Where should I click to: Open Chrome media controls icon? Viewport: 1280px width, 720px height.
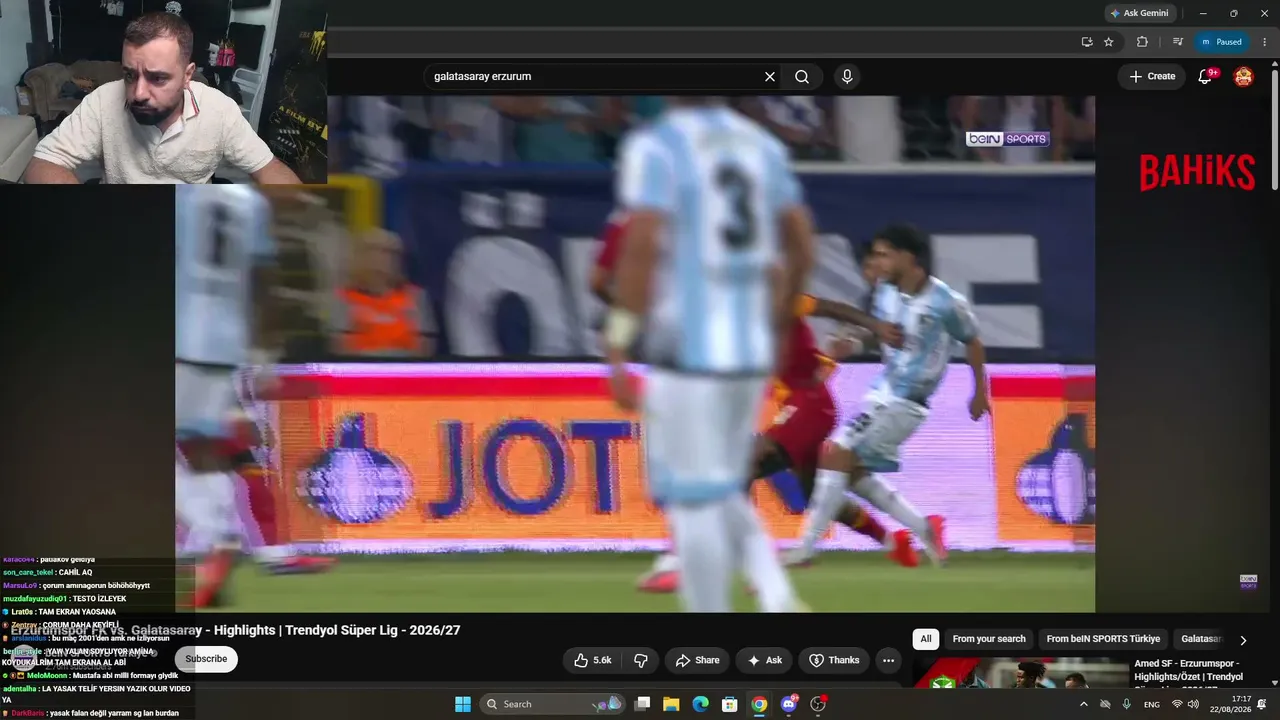[x=1178, y=42]
